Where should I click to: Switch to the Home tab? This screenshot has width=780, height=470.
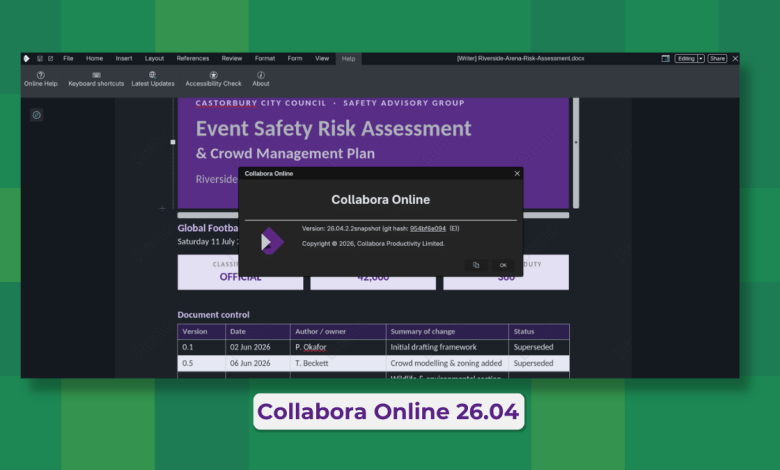95,59
